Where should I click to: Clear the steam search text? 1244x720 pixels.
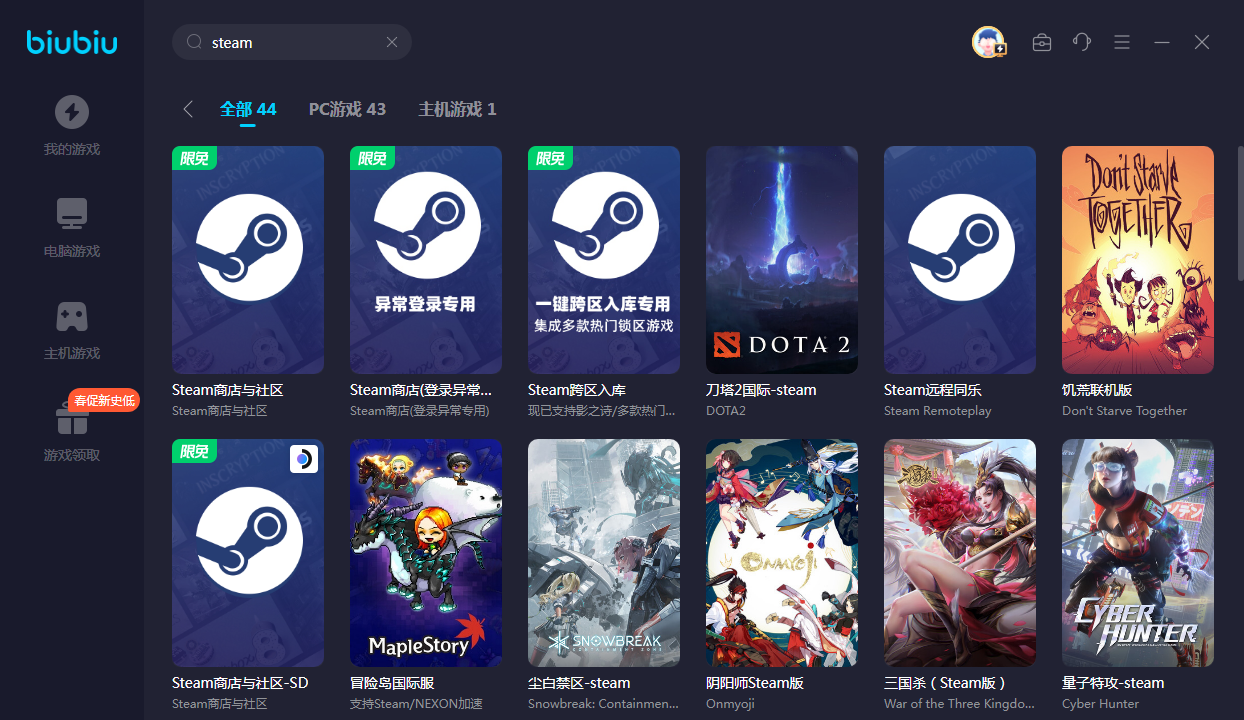point(392,42)
